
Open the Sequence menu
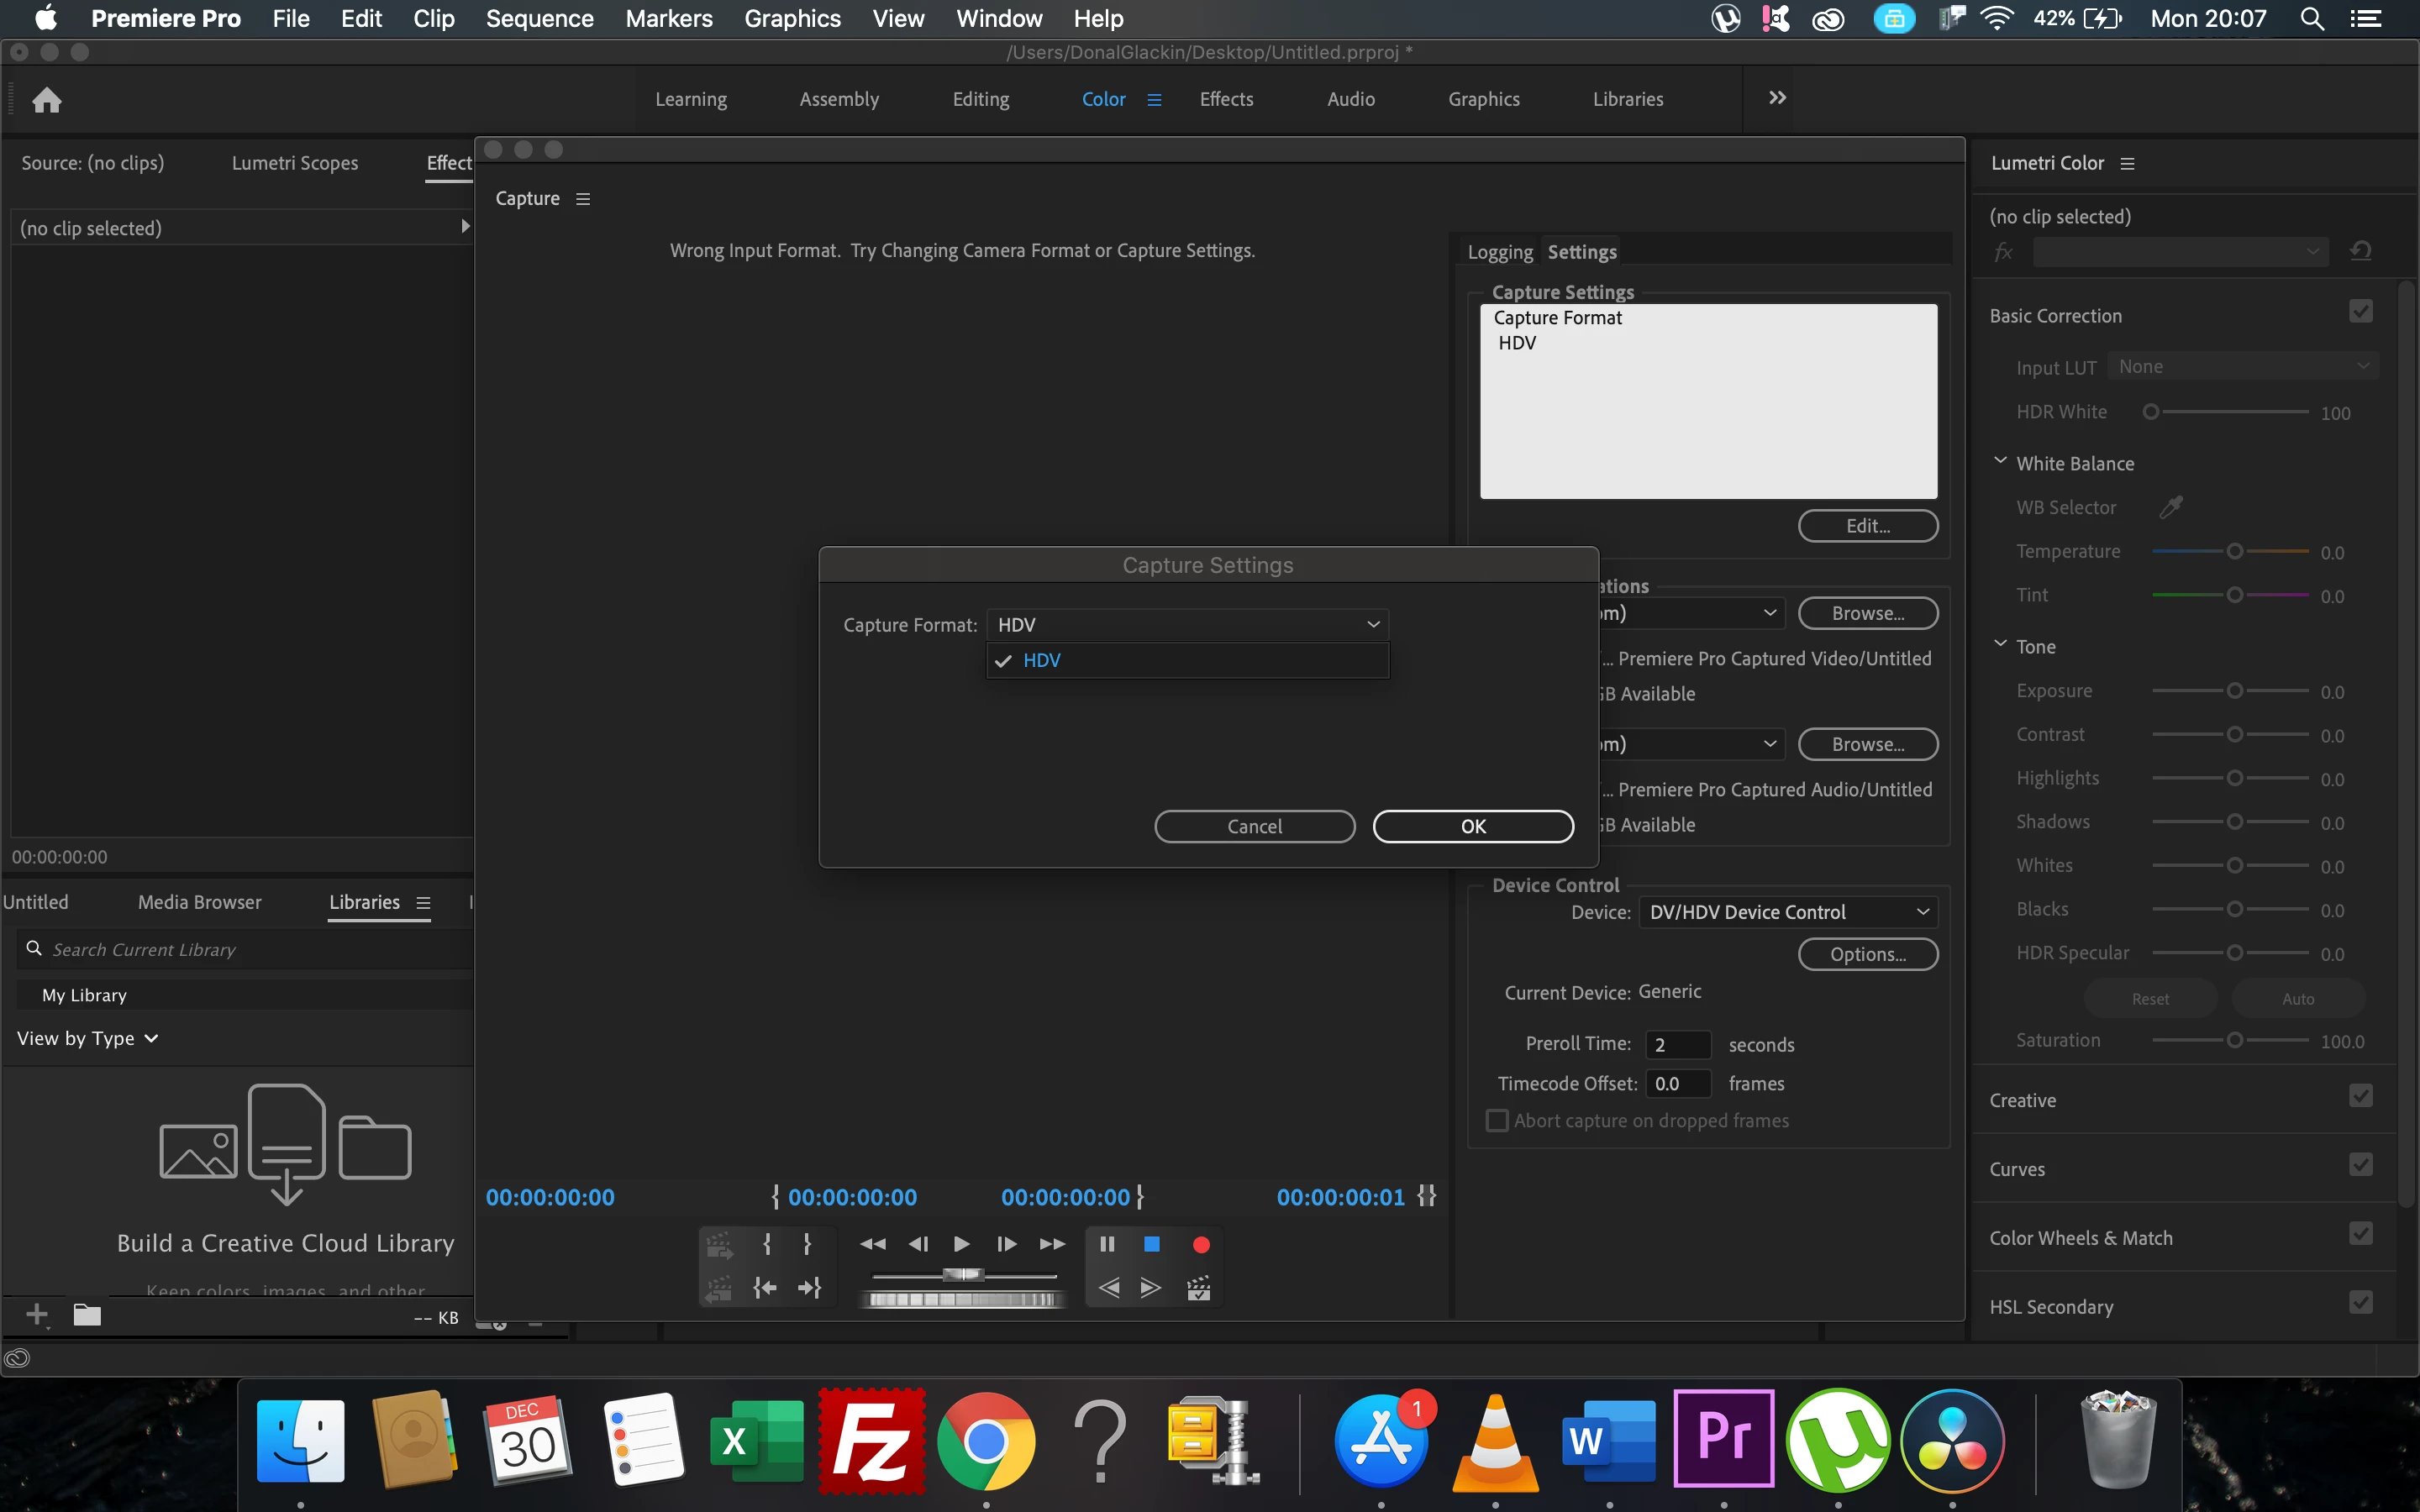pyautogui.click(x=539, y=18)
